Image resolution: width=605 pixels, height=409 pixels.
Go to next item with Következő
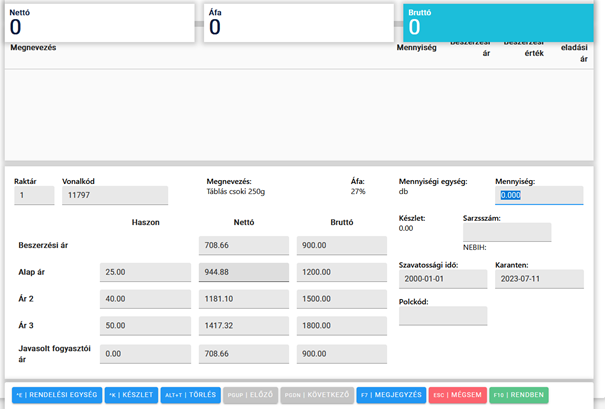[x=317, y=395]
